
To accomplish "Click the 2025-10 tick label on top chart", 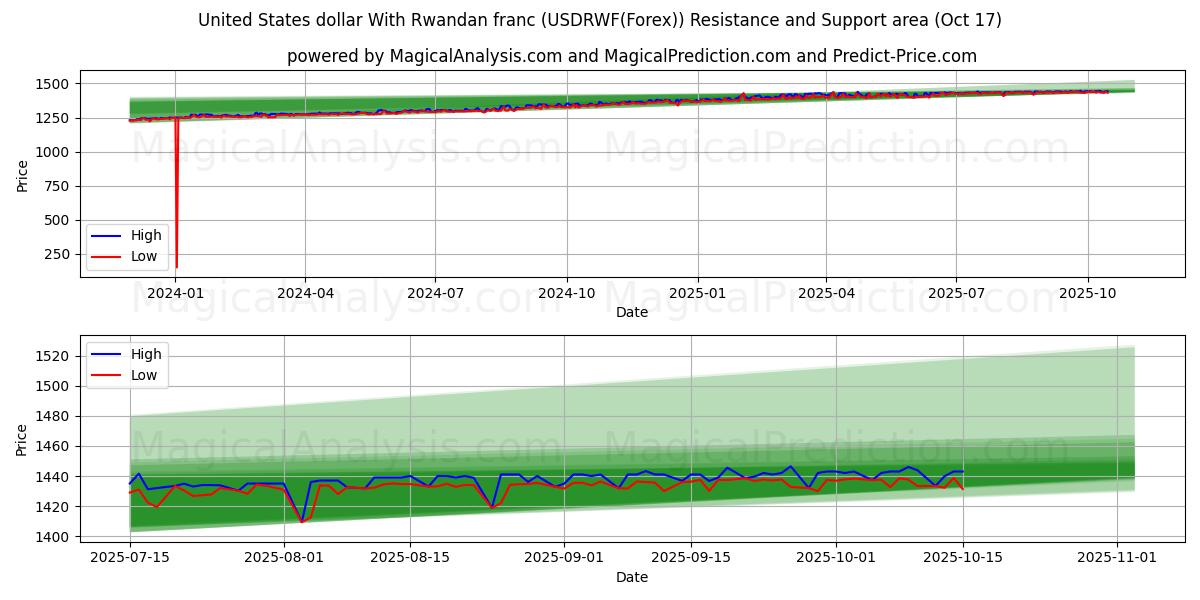I will tap(1087, 293).
